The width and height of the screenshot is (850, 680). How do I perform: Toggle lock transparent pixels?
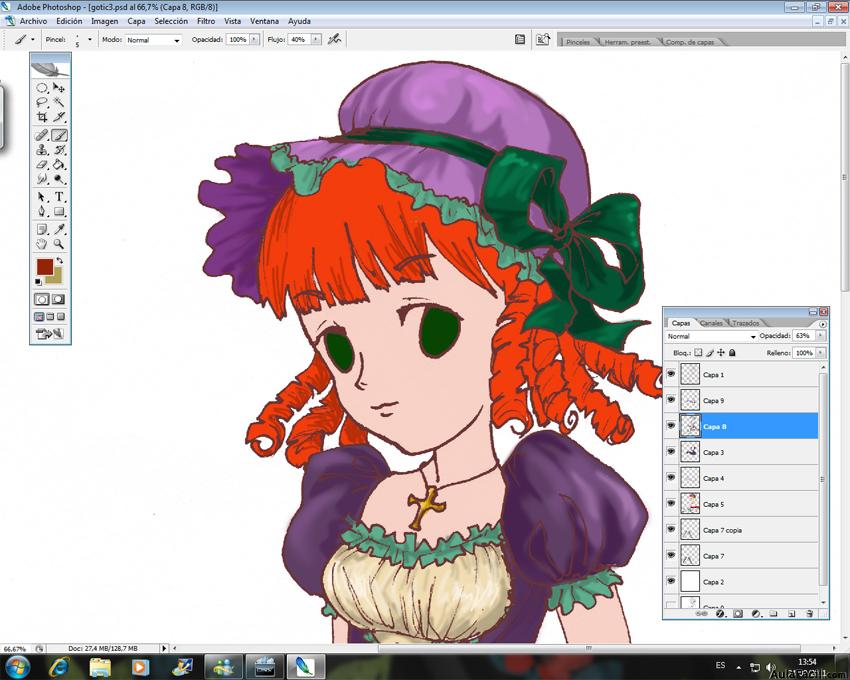coord(698,352)
